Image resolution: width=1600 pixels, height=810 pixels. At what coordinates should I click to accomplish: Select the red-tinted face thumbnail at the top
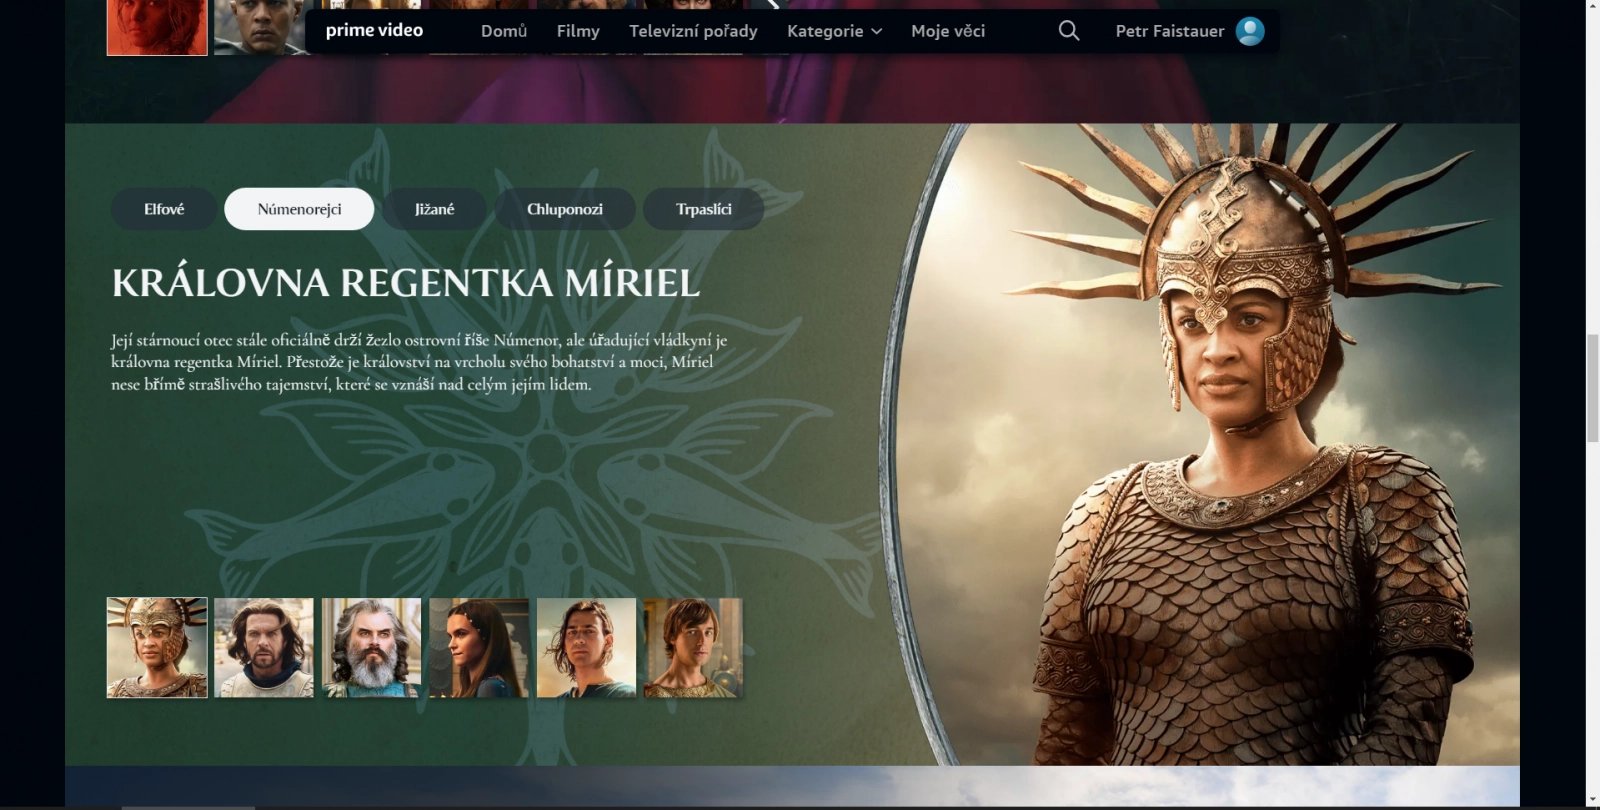tap(157, 27)
